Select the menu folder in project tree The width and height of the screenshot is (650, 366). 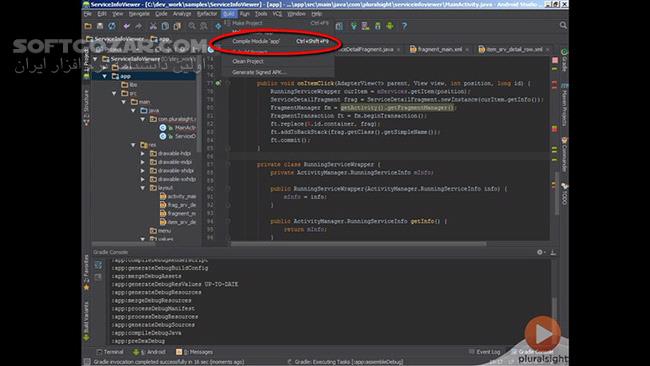coord(160,230)
